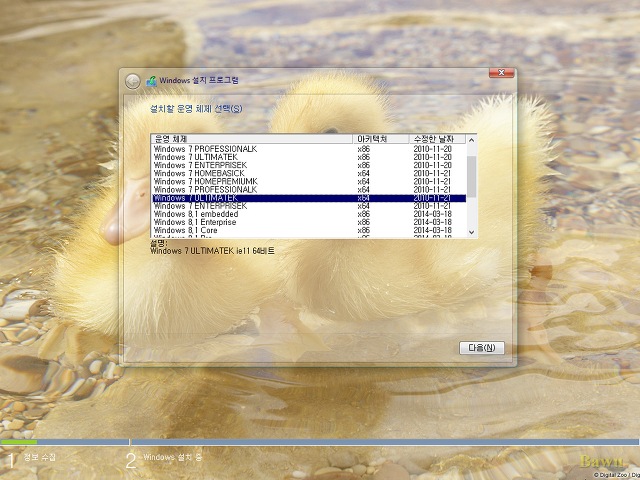This screenshot has height=480, width=640.
Task: Click x64 cell in HOMEBASICK row
Action: tap(363, 173)
